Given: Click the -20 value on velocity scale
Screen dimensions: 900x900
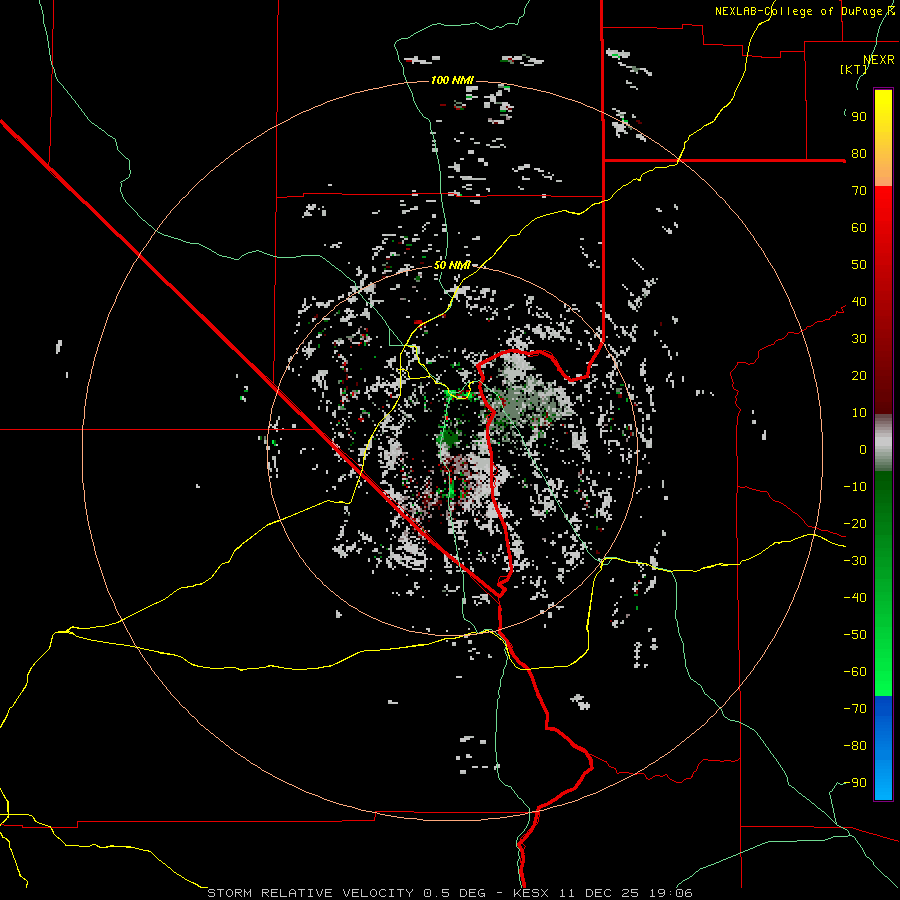Looking at the screenshot, I should pyautogui.click(x=855, y=524).
